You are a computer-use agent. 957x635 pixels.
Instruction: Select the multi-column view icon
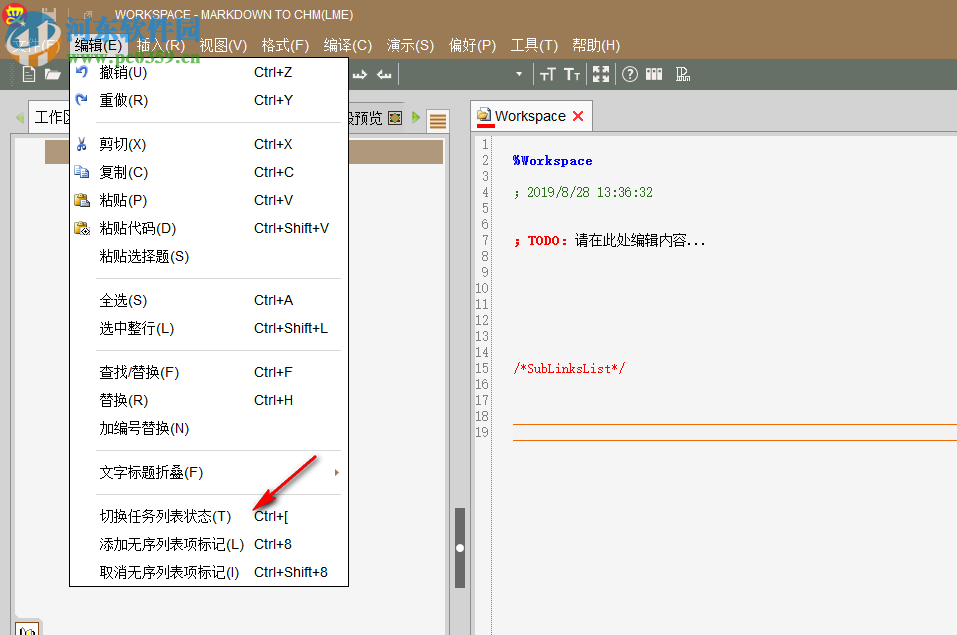[653, 73]
